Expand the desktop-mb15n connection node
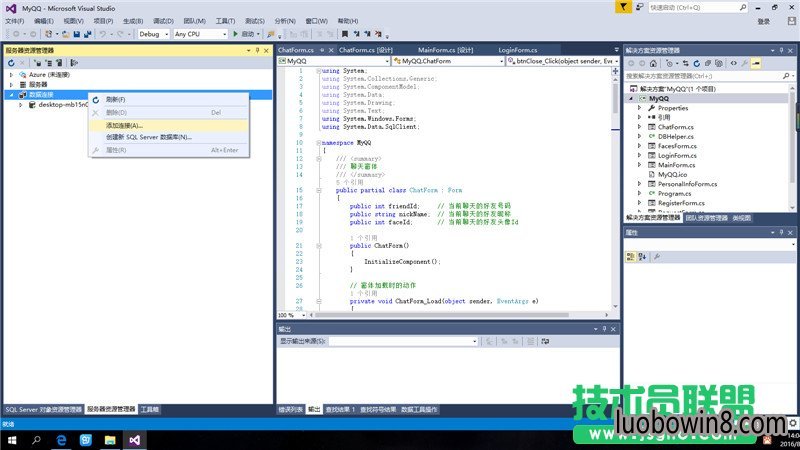800x450 pixels. tap(20, 105)
